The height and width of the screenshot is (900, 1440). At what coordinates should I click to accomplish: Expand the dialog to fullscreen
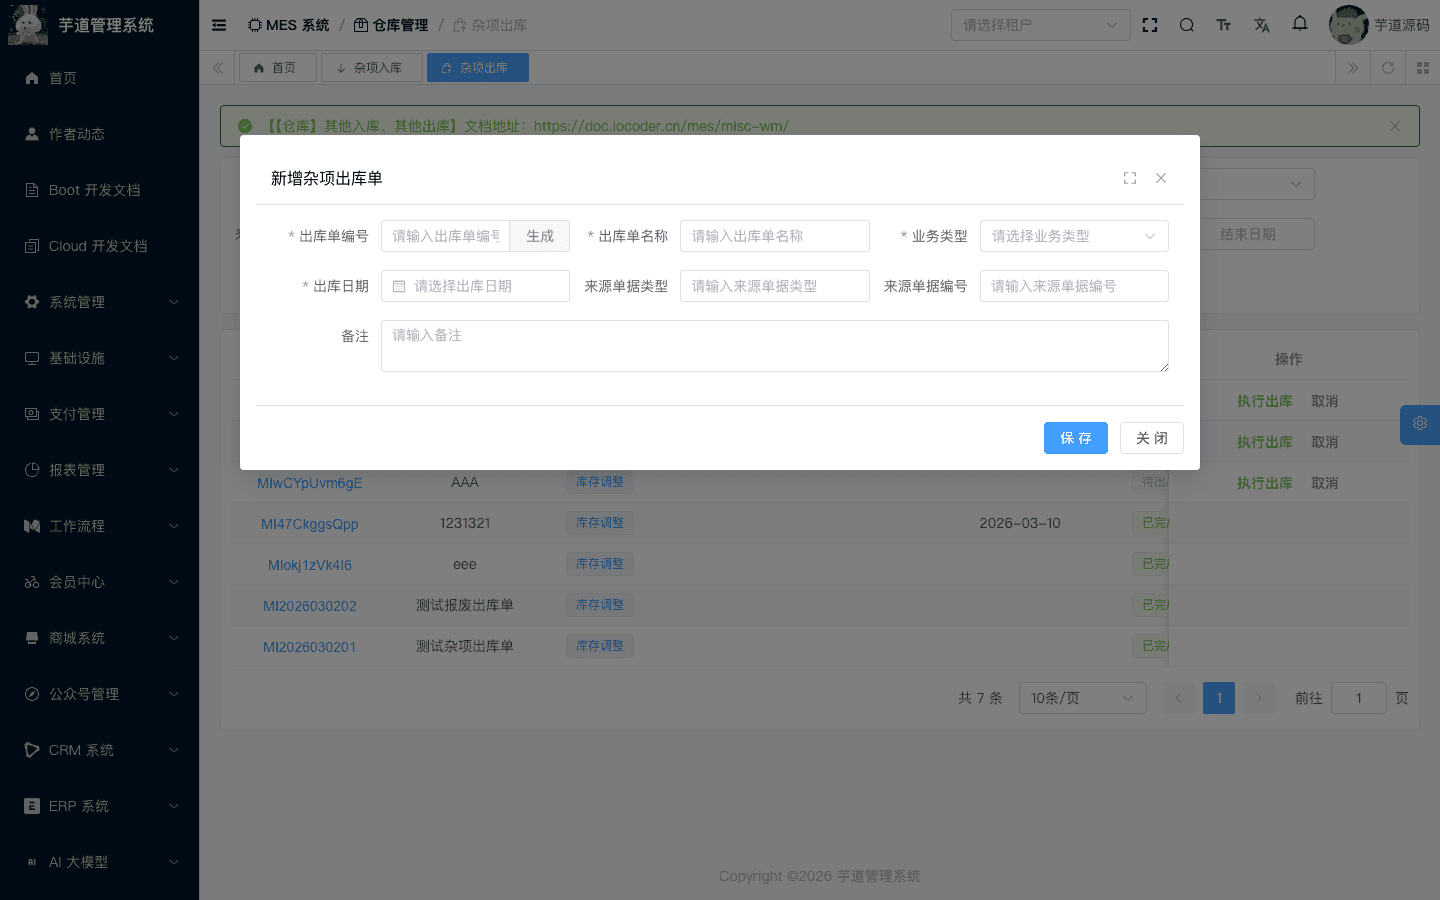point(1130,177)
